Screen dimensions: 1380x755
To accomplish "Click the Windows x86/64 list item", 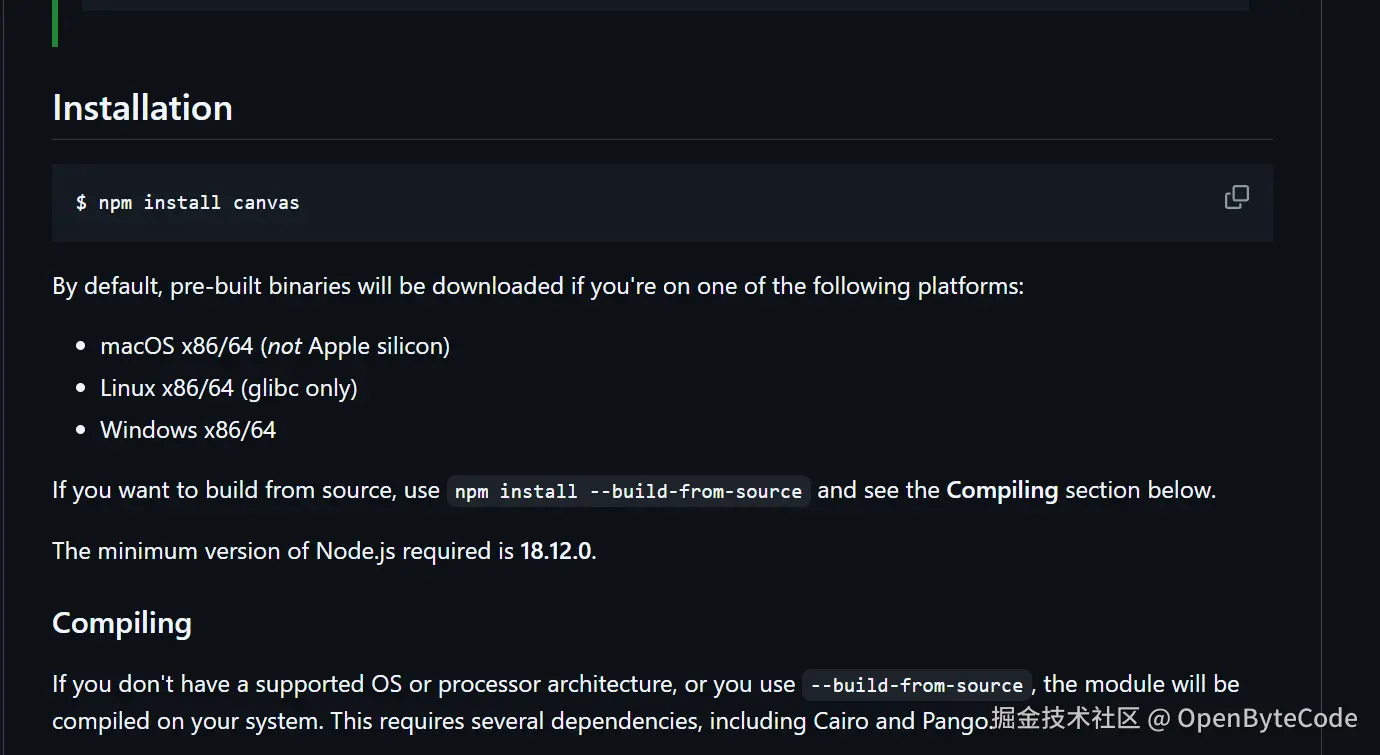I will pos(188,430).
